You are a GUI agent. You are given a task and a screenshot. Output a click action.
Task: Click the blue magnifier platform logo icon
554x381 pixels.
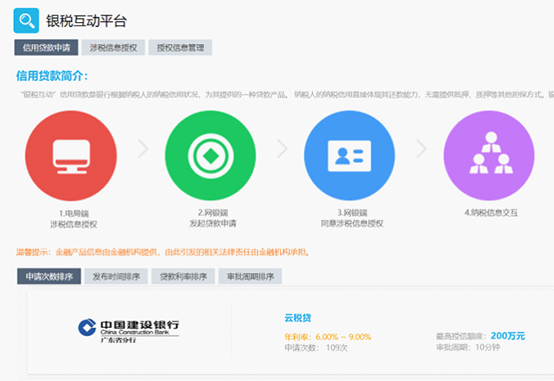[26, 20]
